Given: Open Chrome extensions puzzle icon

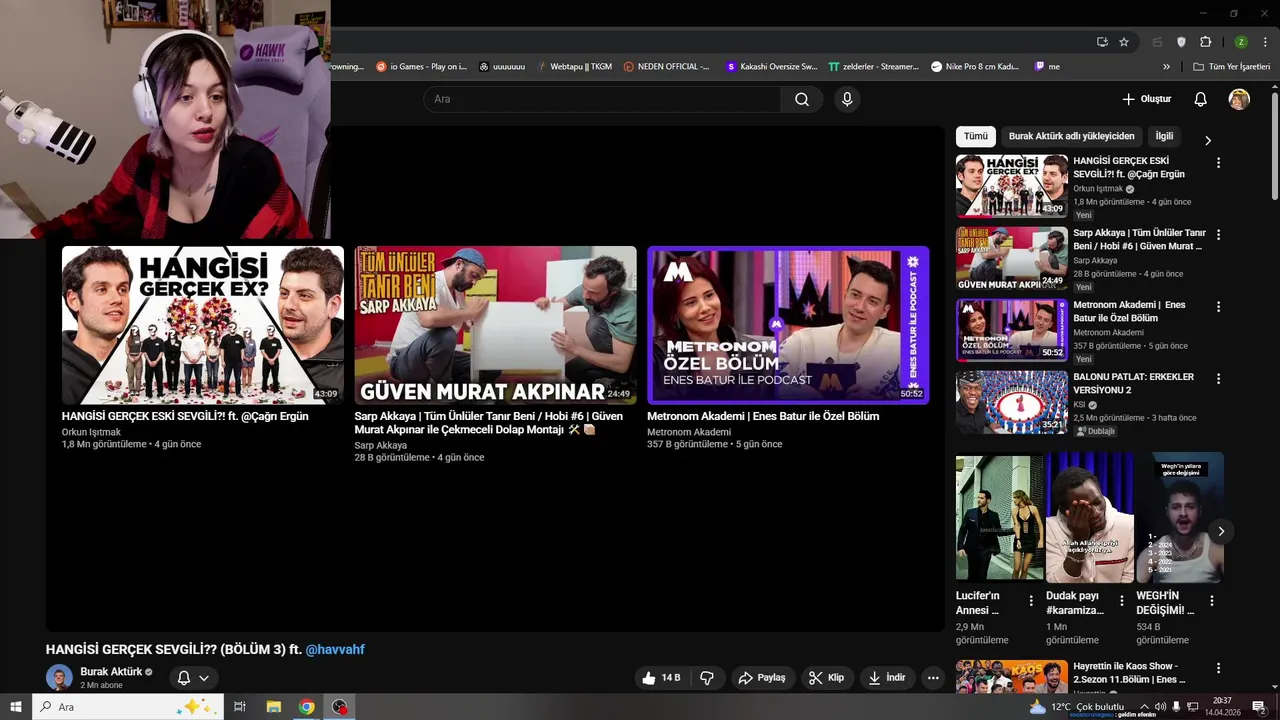Looking at the screenshot, I should tap(1205, 42).
